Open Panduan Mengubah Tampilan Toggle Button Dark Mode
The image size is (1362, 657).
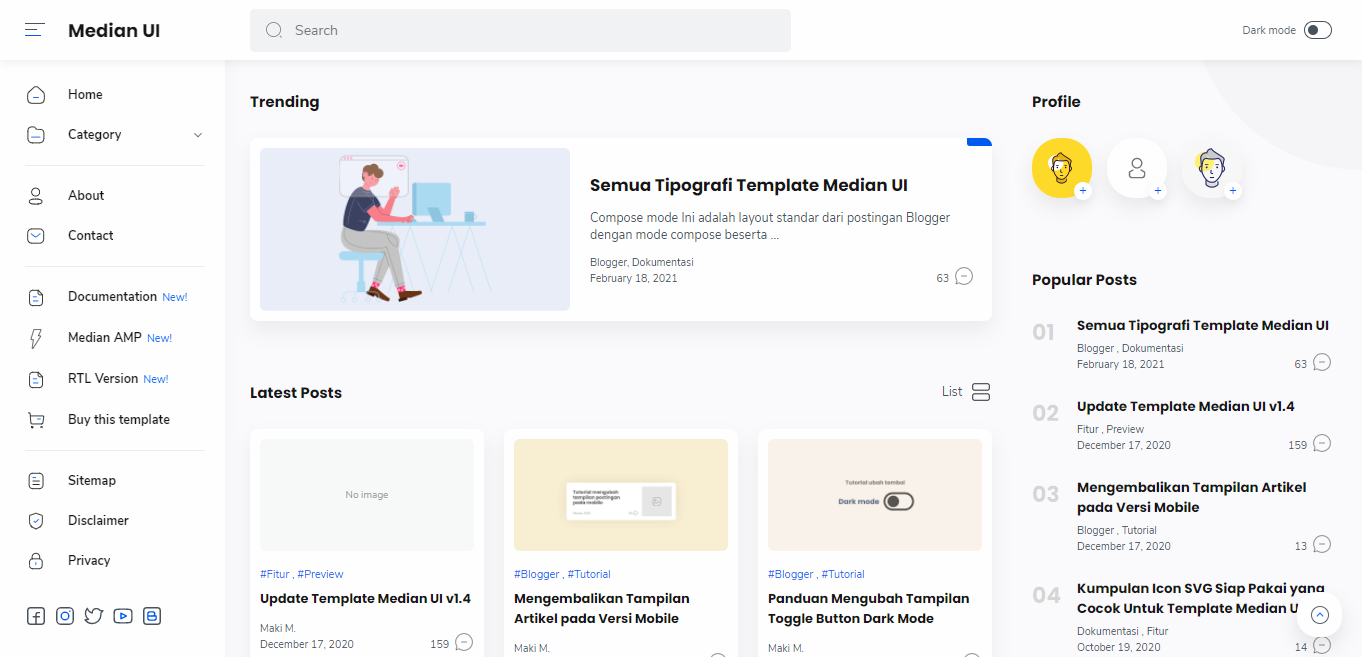[869, 608]
